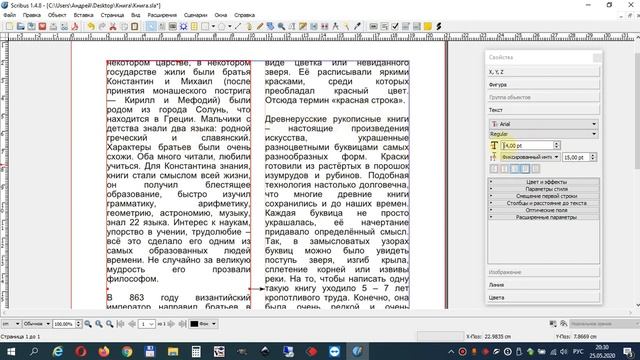Open the Фигура properties tab
Image resolution: width=640 pixels, height=360 pixels.
[x=544, y=84]
